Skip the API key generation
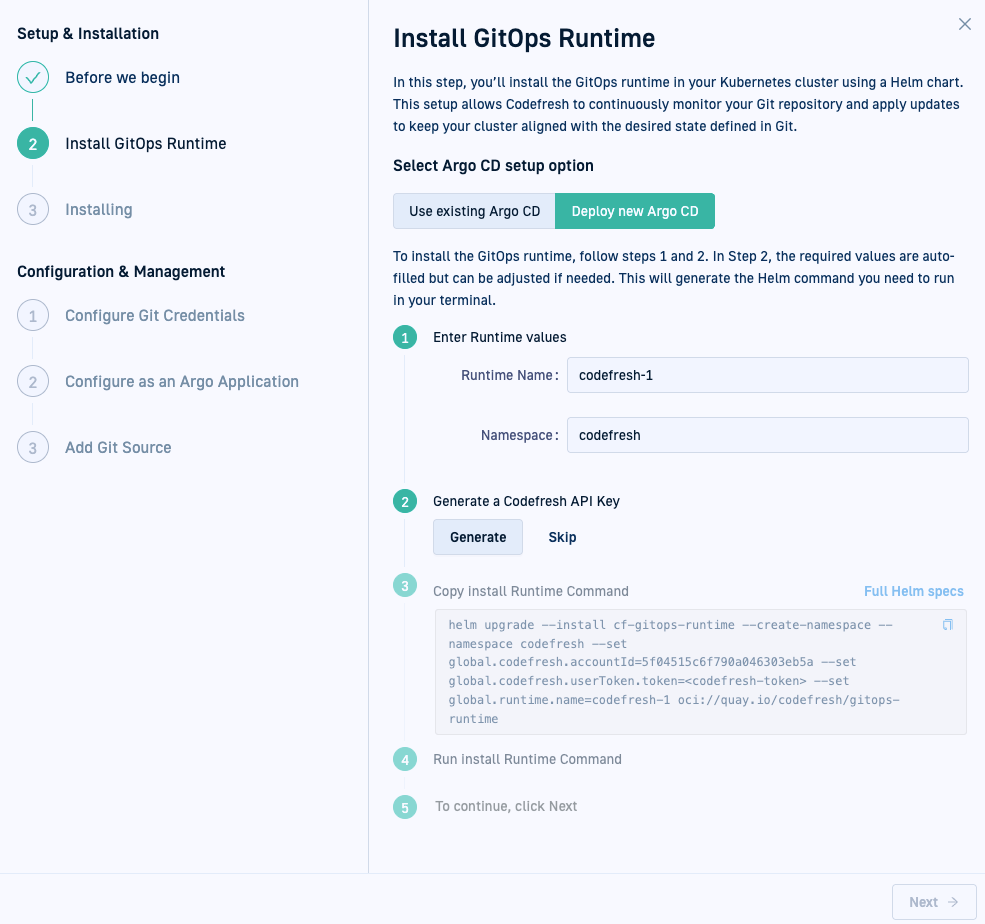This screenshot has width=985, height=924. [562, 537]
